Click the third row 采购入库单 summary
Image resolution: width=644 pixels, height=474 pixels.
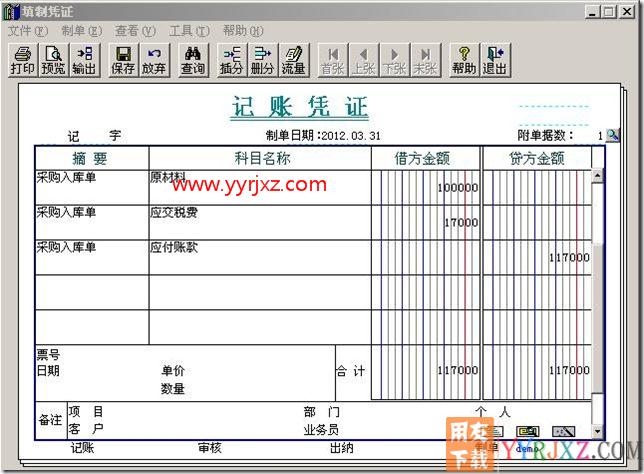92,257
